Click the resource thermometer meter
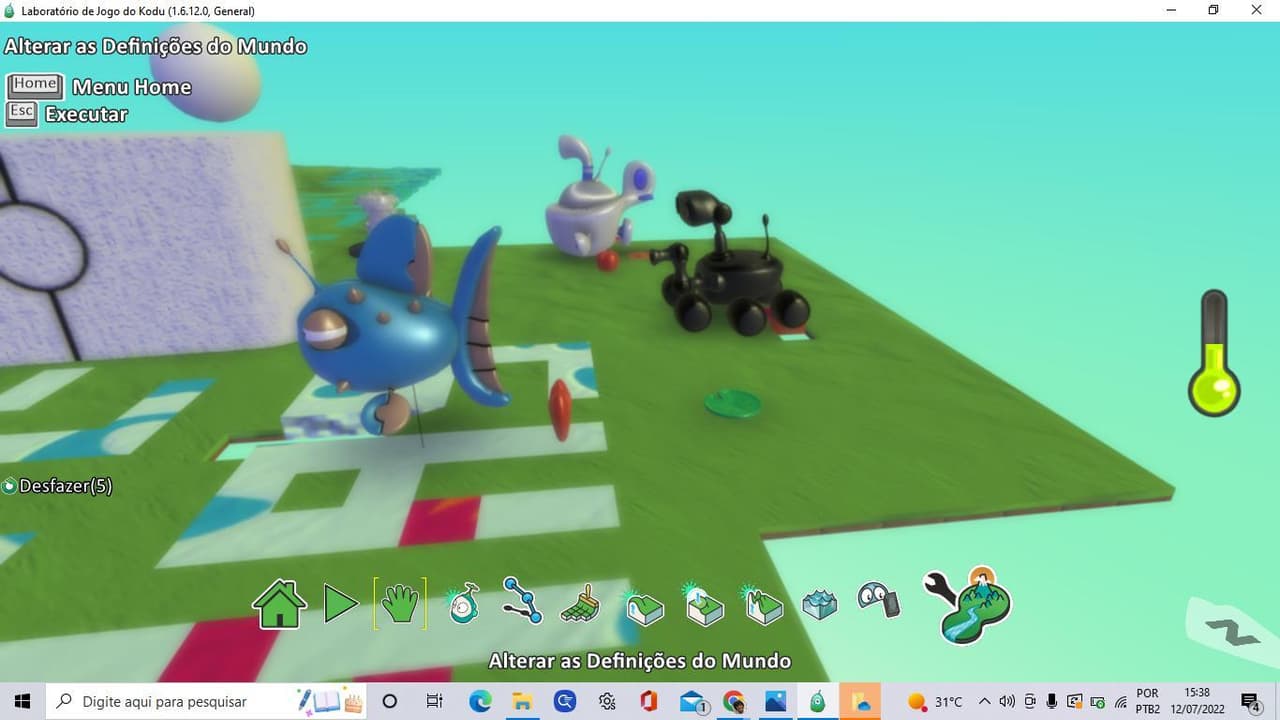 1214,353
